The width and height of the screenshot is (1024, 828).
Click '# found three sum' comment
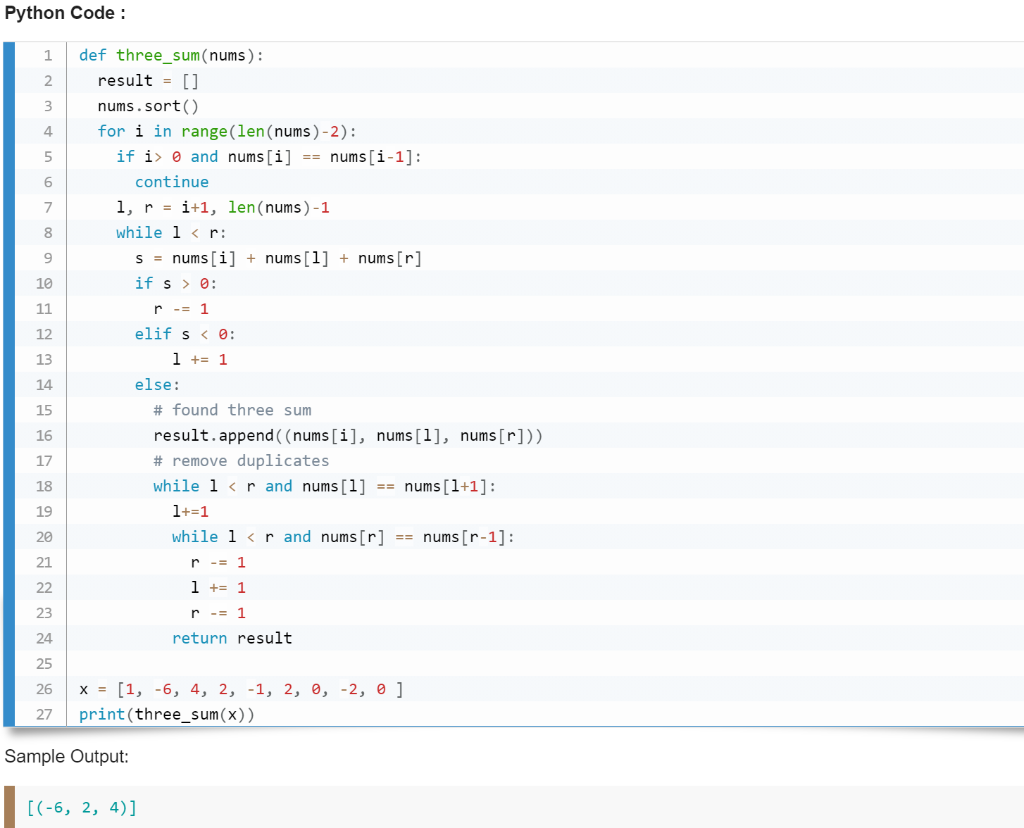tap(232, 410)
